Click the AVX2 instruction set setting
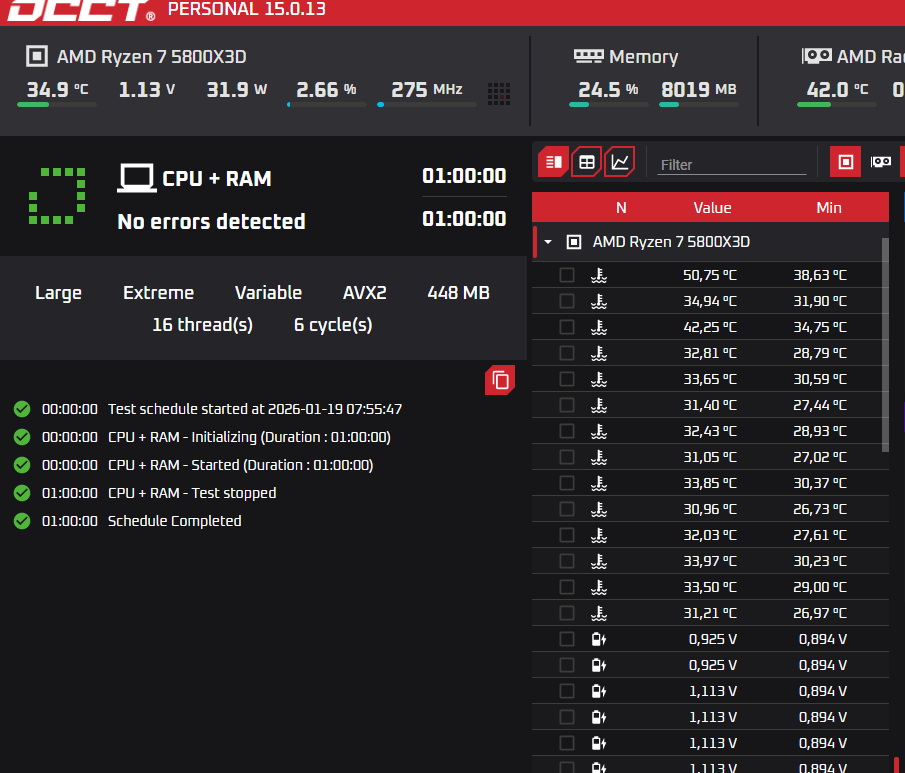The image size is (905, 773). 365,293
